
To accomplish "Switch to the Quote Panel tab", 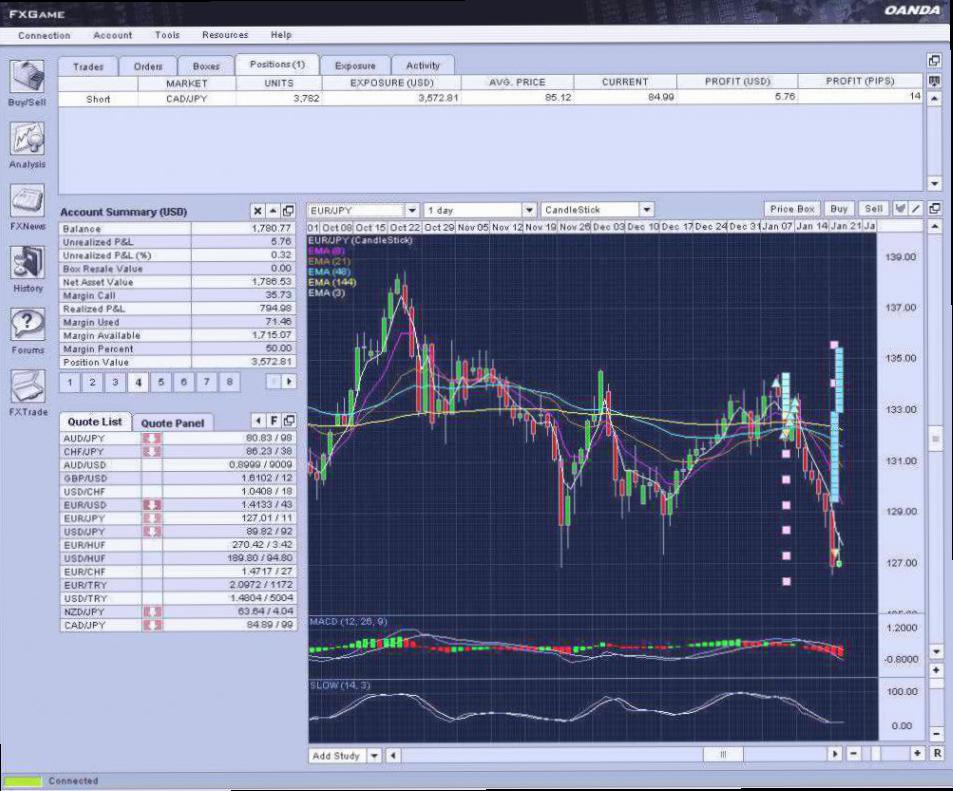I will click(173, 423).
